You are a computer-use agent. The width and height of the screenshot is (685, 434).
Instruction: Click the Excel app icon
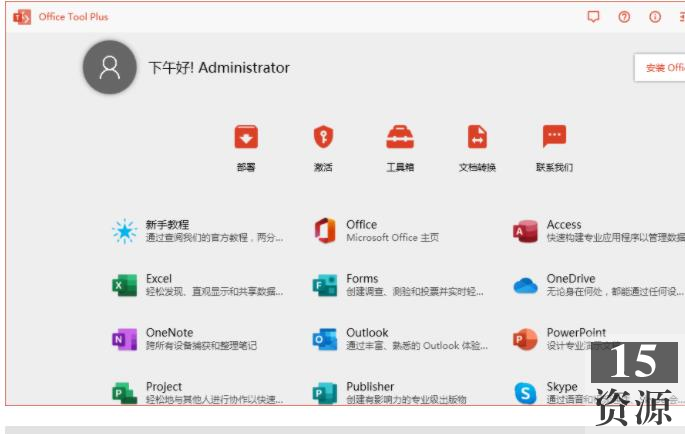125,285
